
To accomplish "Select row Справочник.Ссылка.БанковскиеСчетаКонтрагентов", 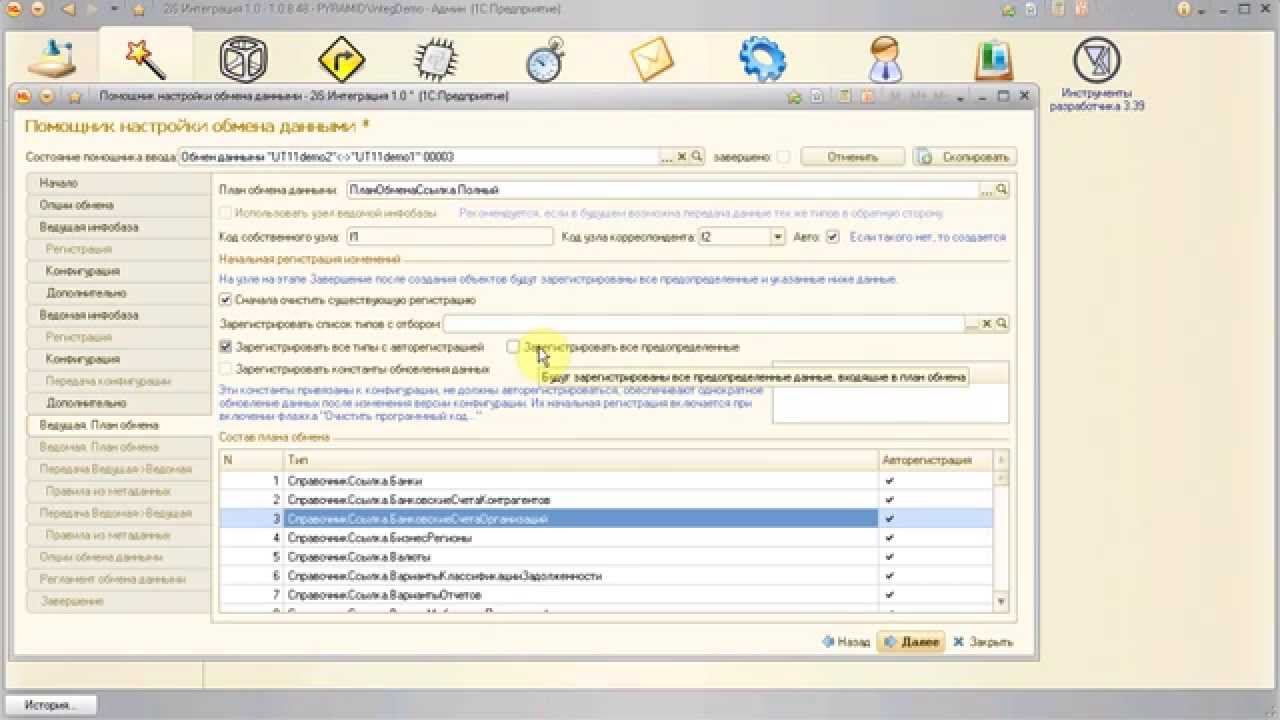I will 607,500.
